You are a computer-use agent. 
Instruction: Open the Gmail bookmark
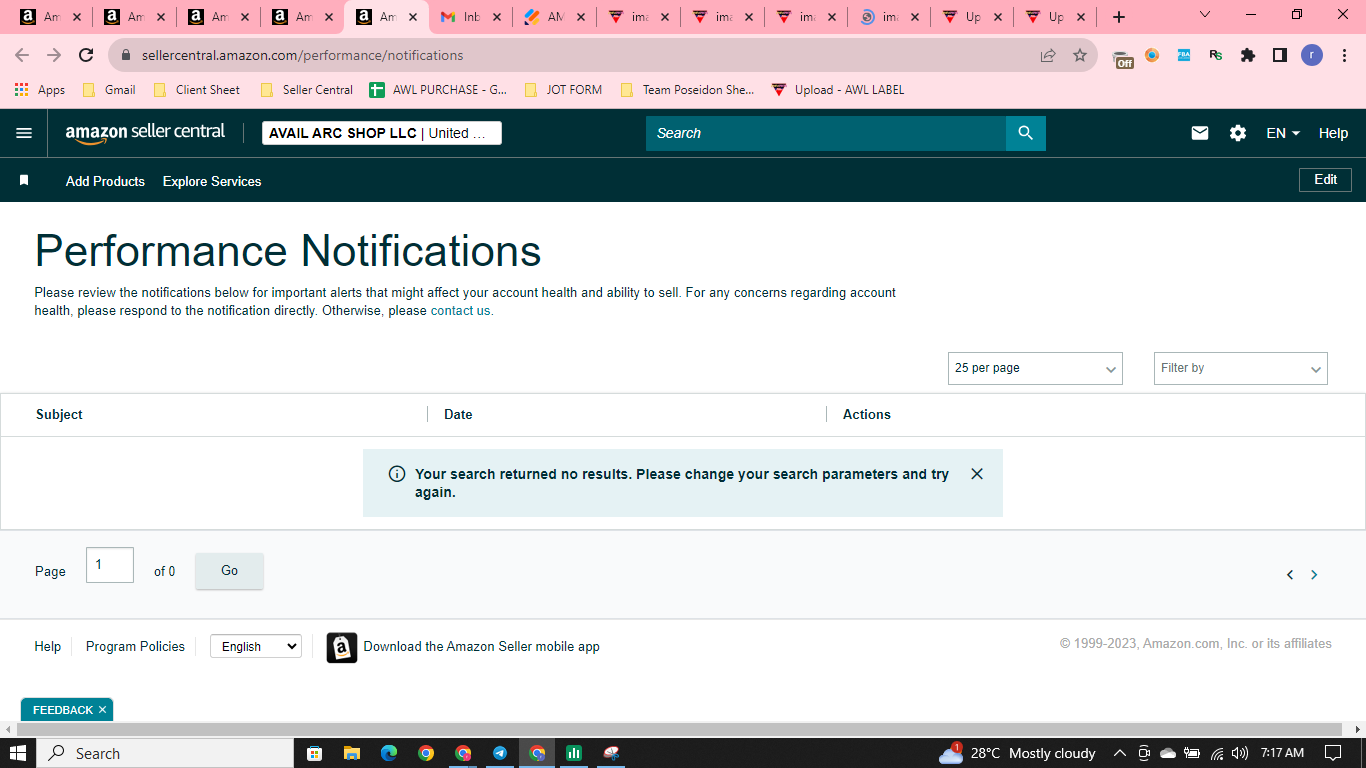(109, 90)
